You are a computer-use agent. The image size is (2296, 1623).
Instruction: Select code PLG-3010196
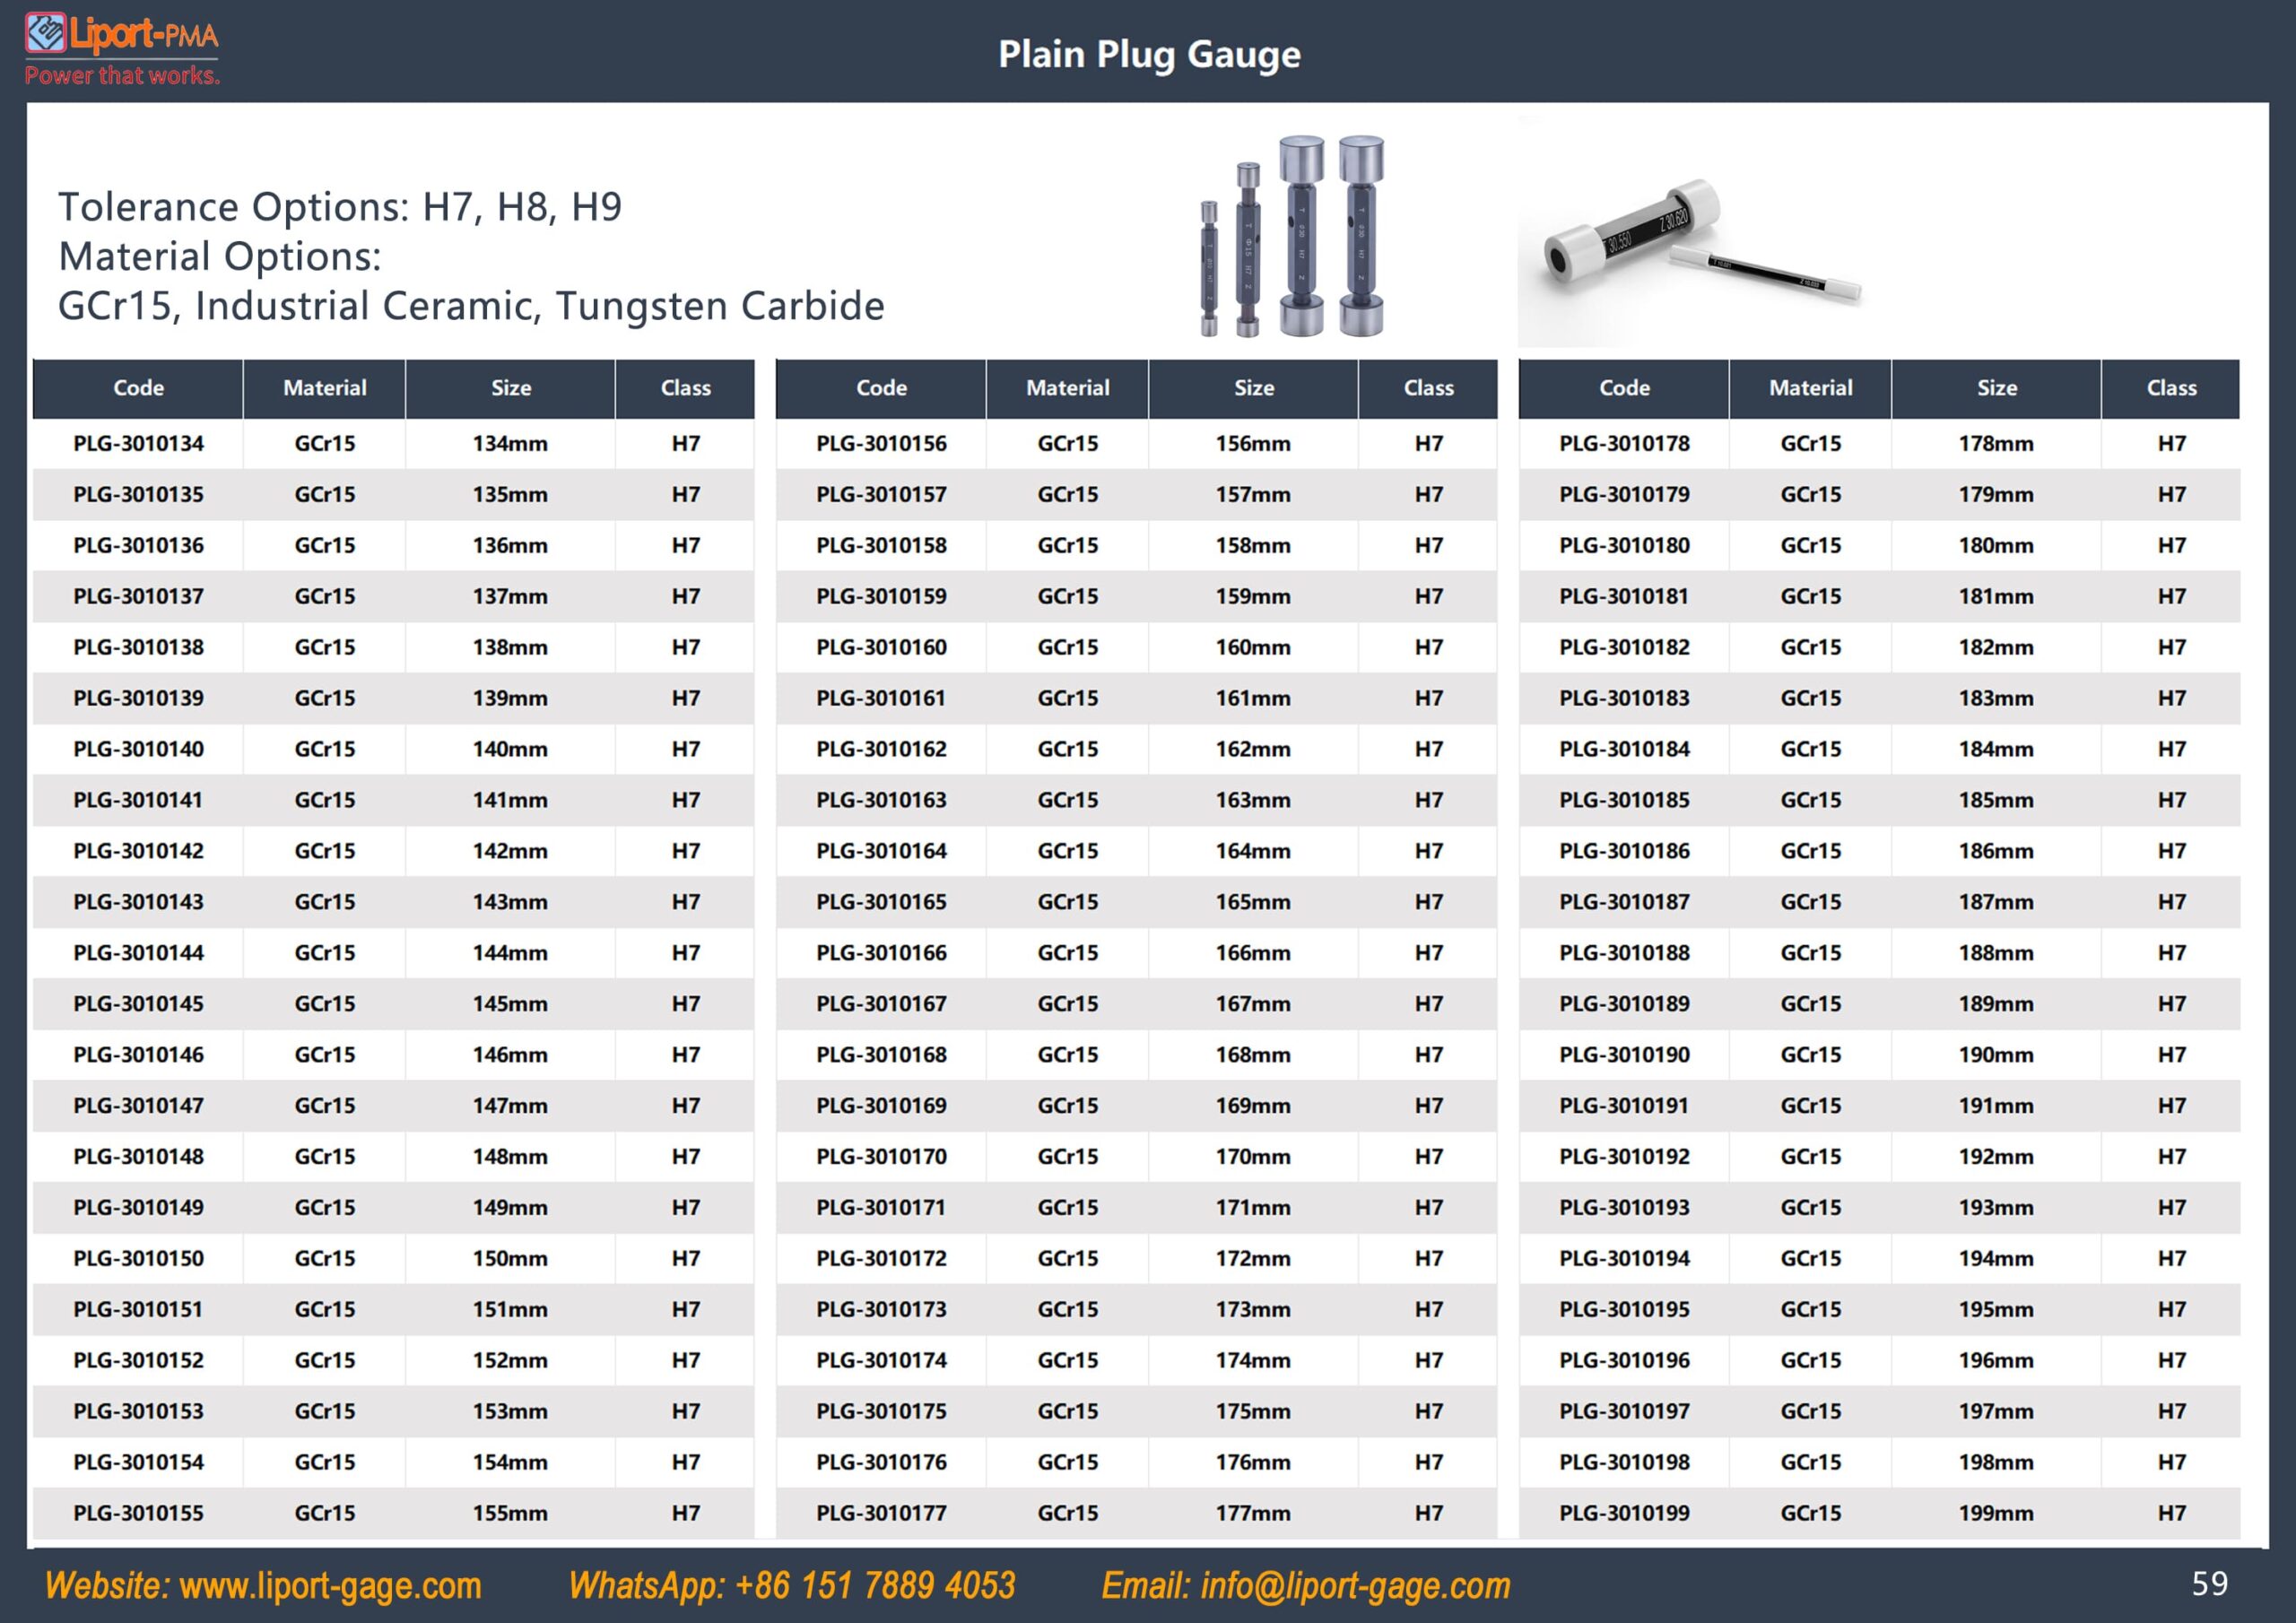tap(1624, 1361)
